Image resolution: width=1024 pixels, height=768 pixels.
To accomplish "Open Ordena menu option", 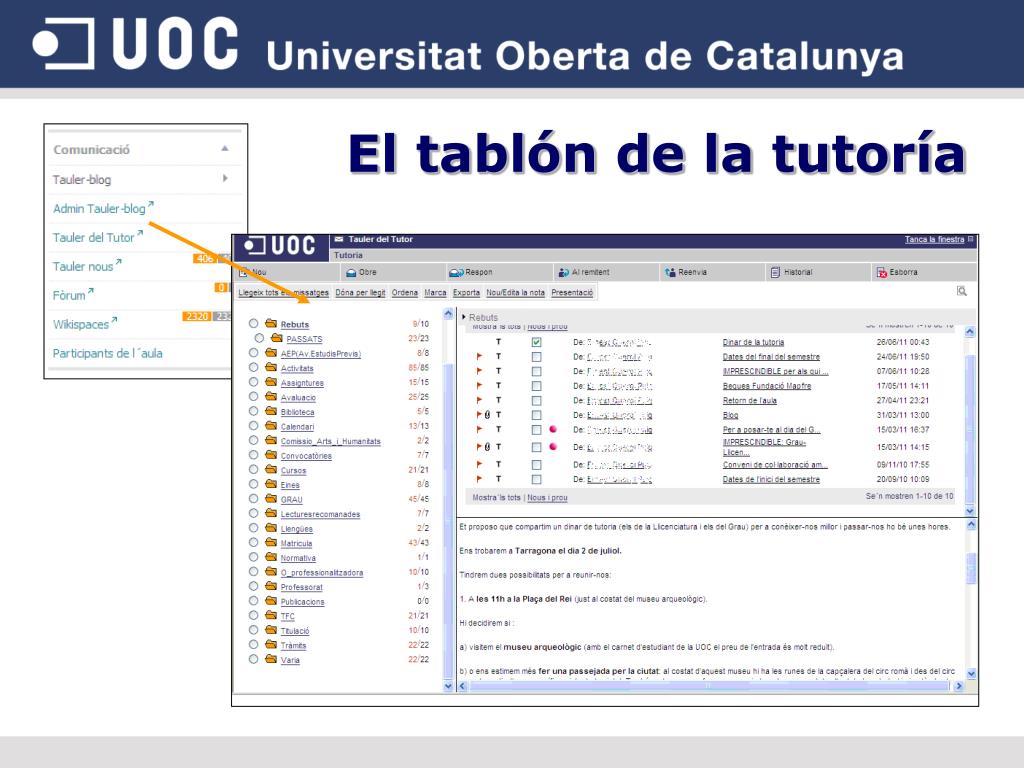I will tap(405, 293).
